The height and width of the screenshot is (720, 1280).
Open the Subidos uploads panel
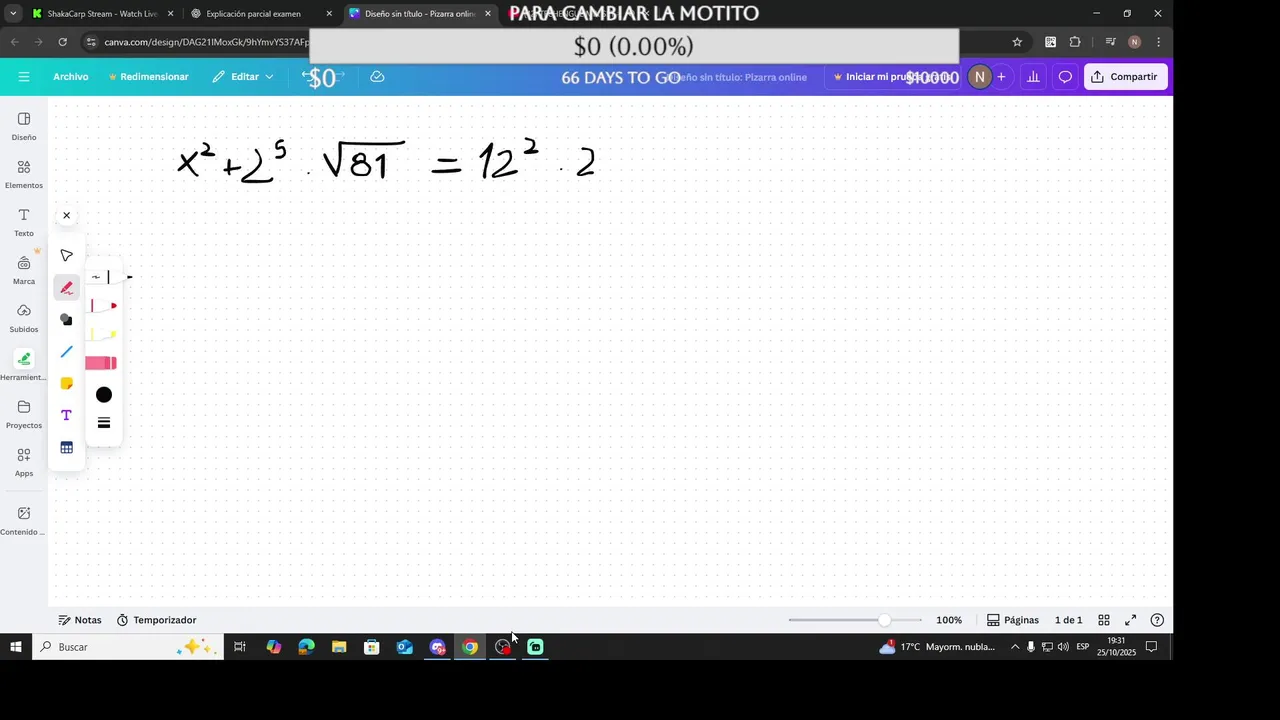pyautogui.click(x=24, y=318)
